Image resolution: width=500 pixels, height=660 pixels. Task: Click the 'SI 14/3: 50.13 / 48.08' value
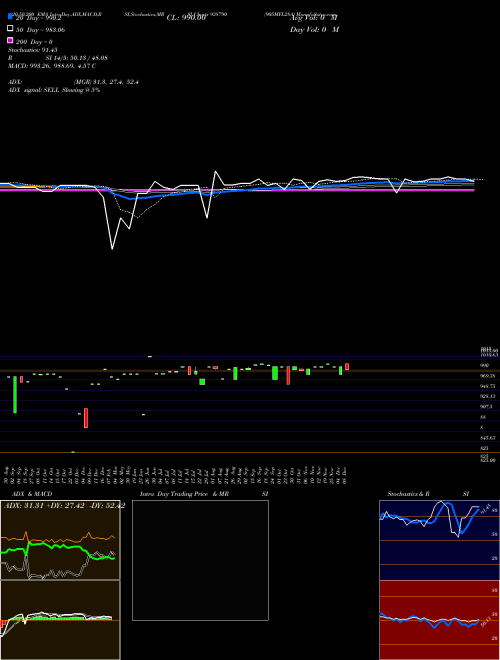[77, 58]
